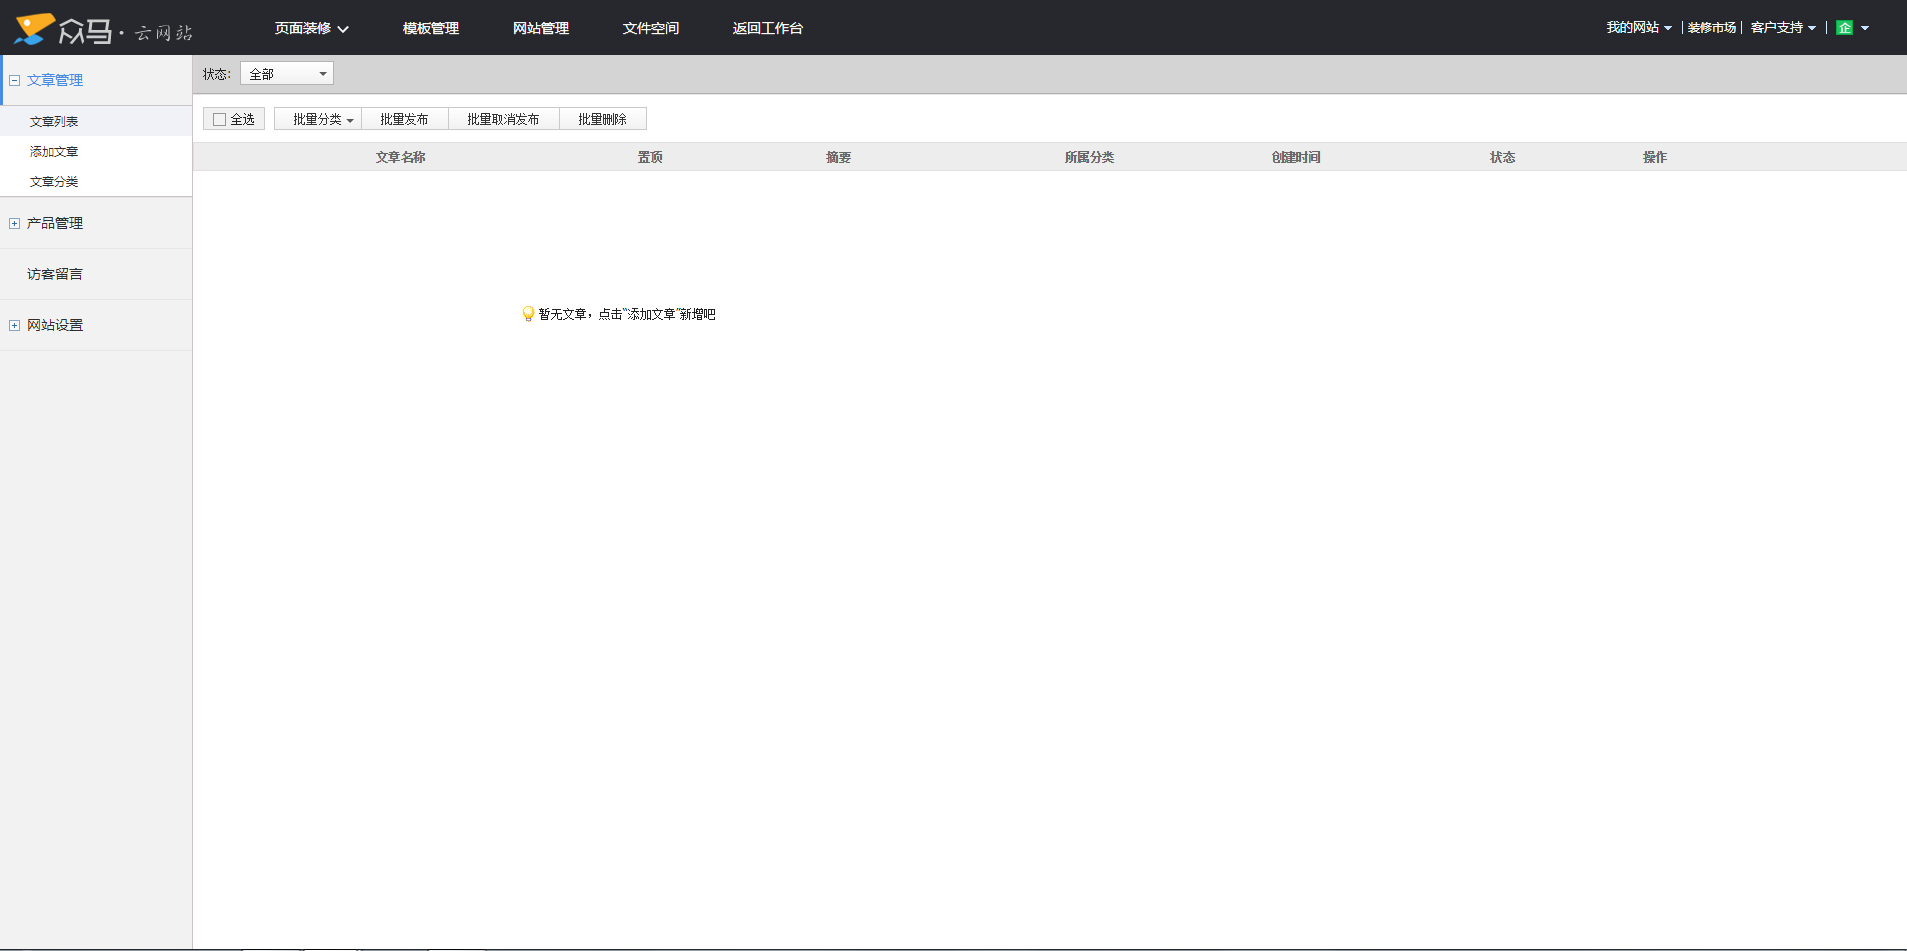Toggle the 全选 checkbox

(219, 120)
